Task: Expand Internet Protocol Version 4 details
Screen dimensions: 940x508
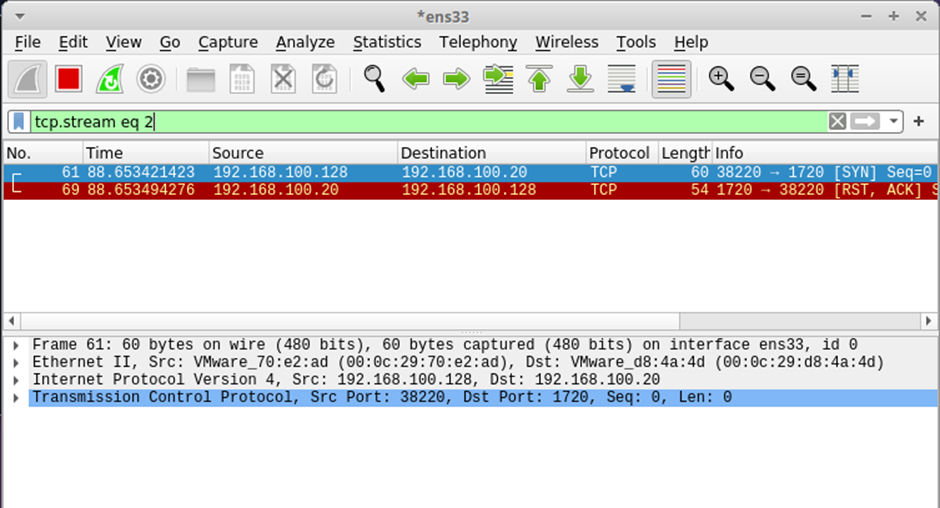Action: [x=16, y=380]
